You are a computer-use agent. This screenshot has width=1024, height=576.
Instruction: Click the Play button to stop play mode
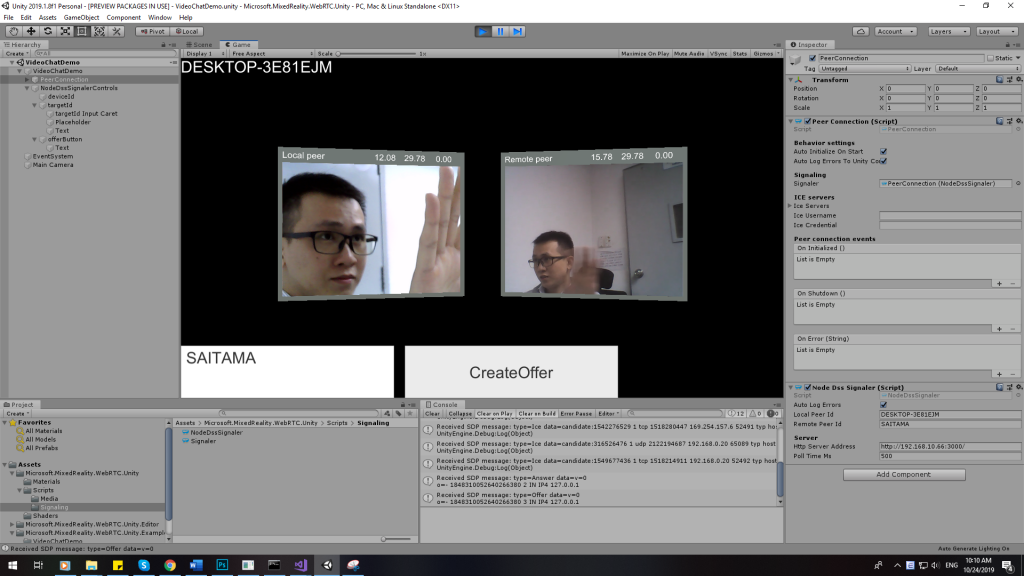click(x=483, y=31)
